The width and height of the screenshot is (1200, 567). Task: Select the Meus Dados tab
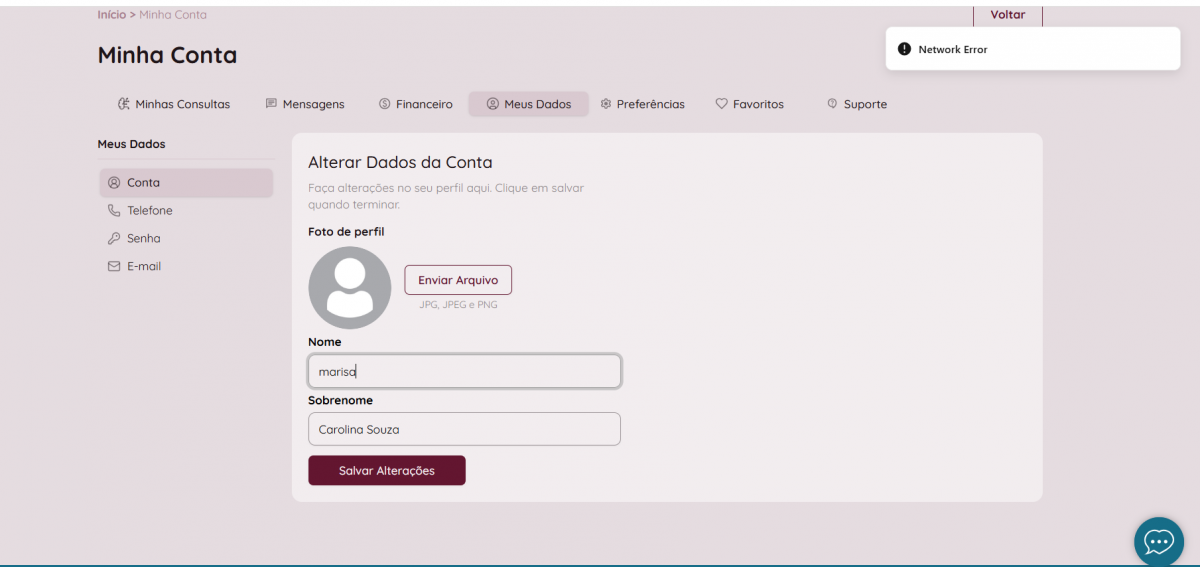(x=529, y=104)
